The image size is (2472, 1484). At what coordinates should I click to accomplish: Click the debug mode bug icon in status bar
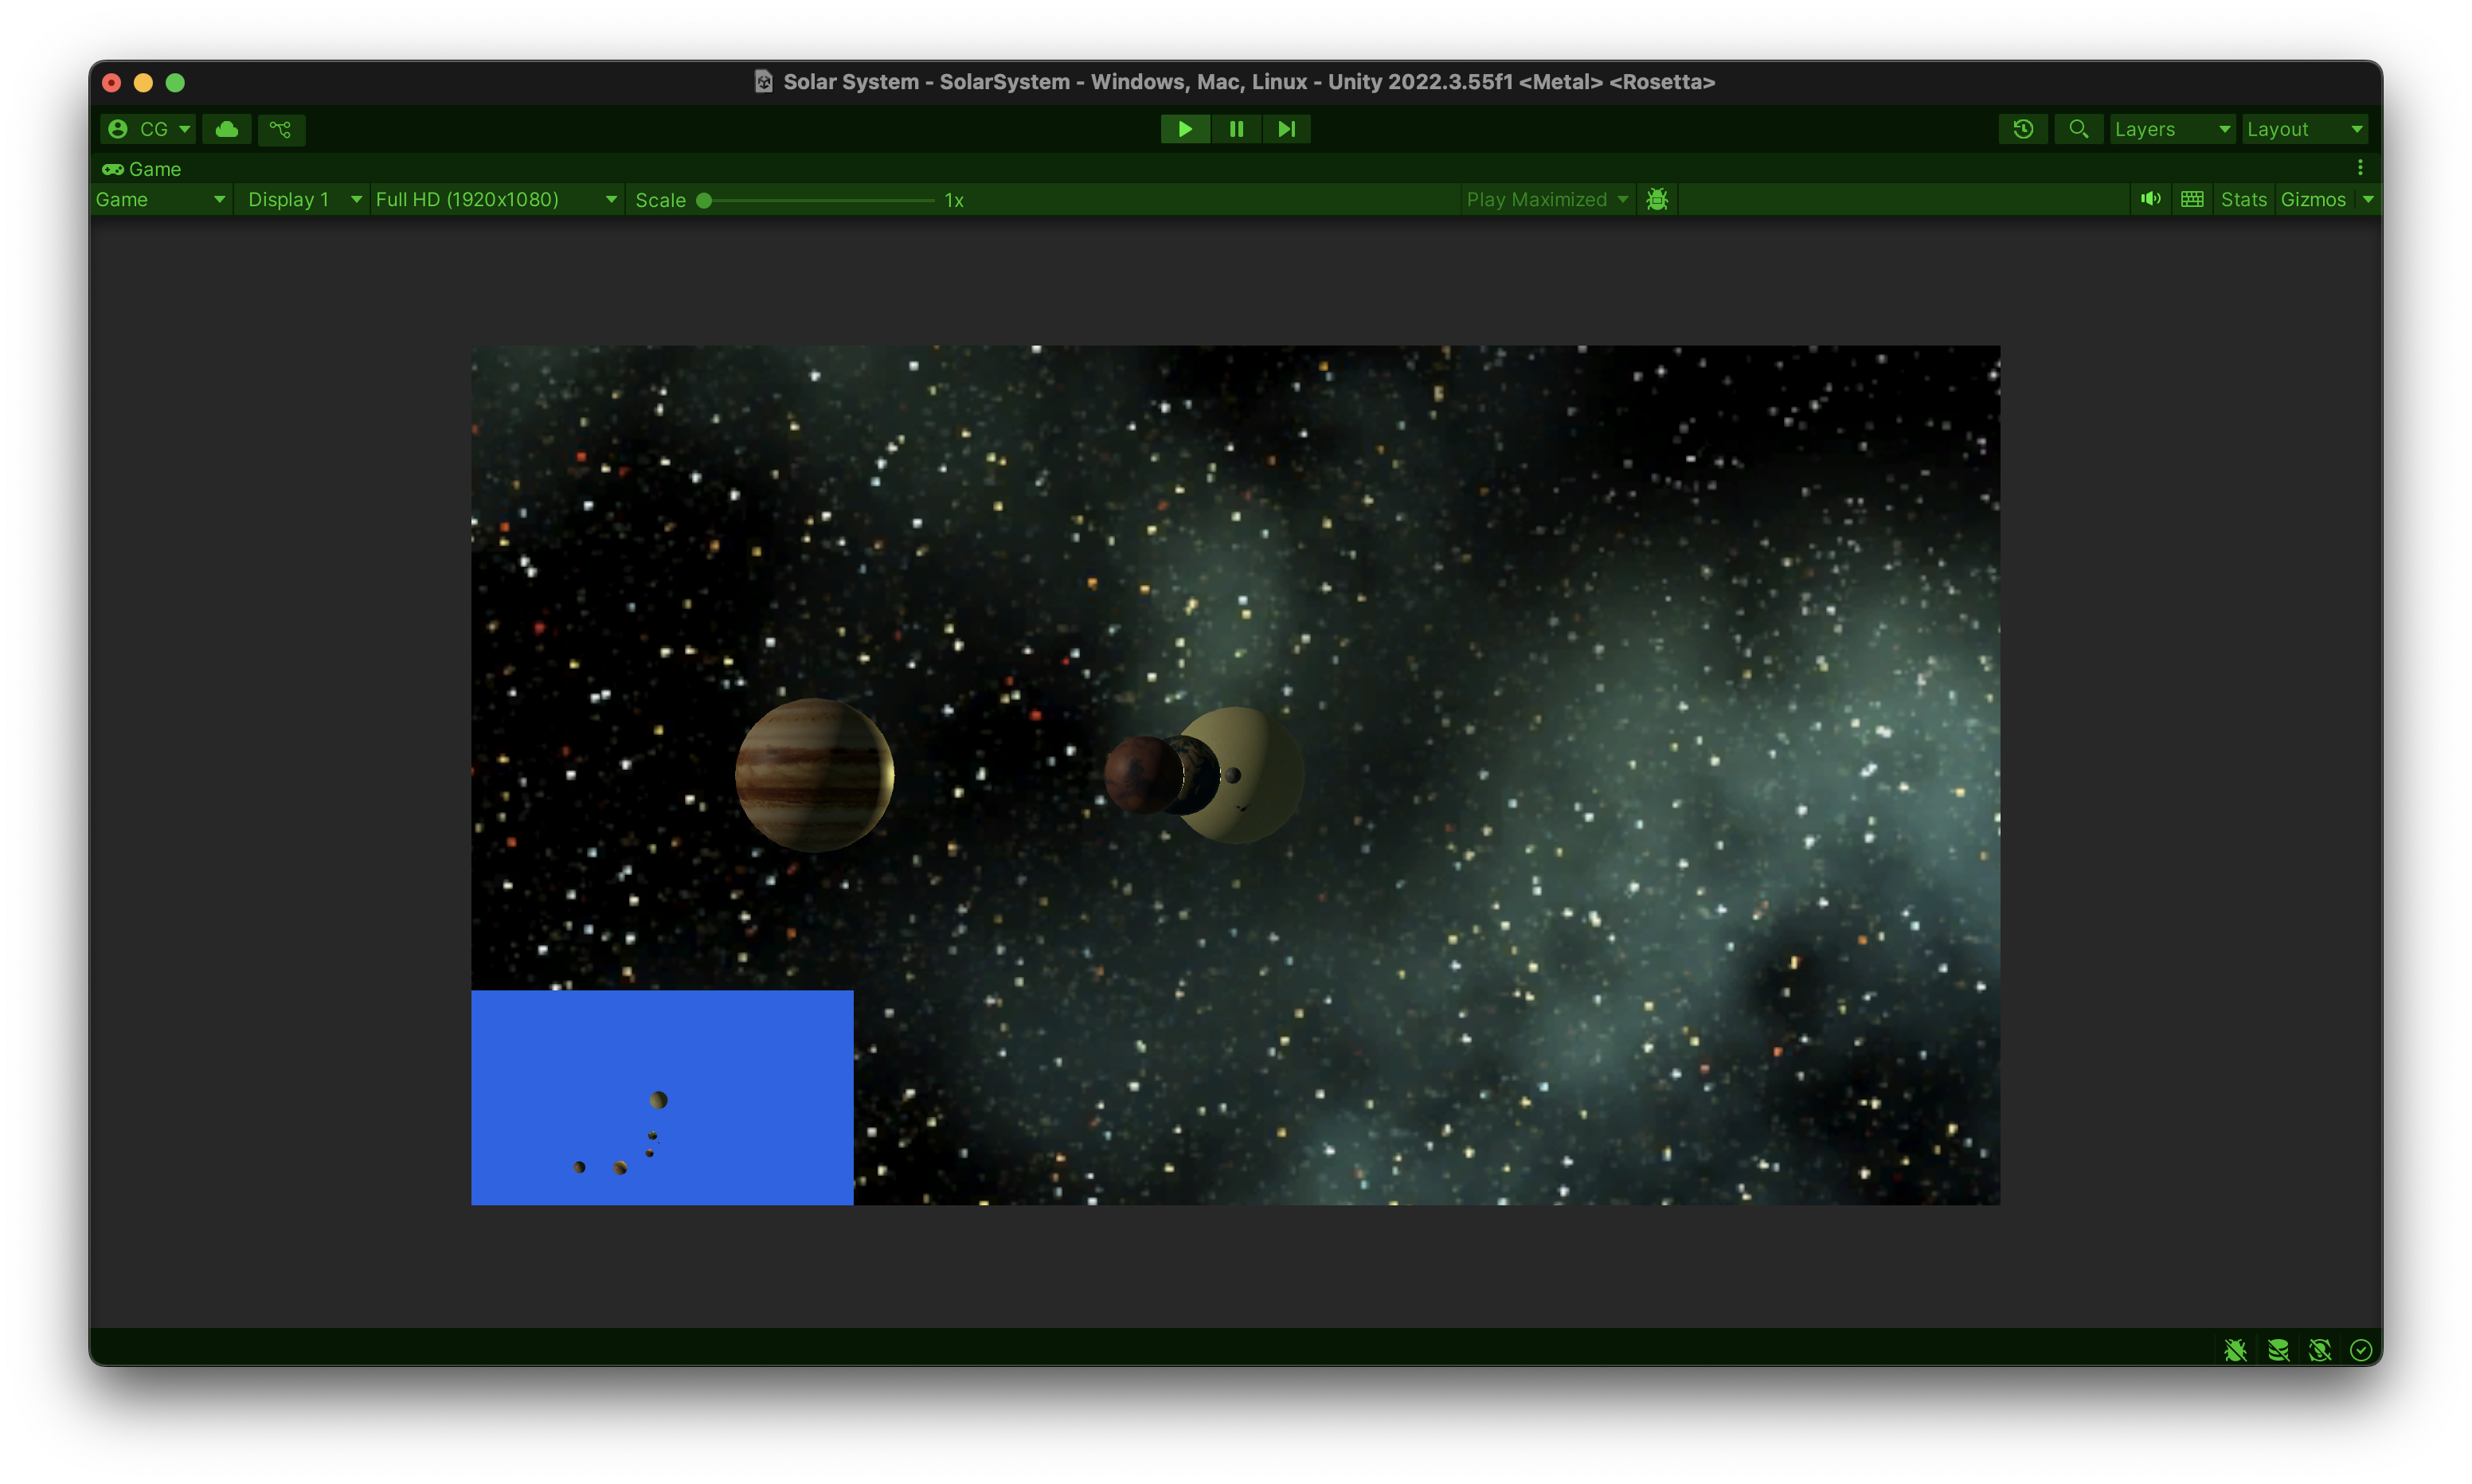[2235, 1351]
